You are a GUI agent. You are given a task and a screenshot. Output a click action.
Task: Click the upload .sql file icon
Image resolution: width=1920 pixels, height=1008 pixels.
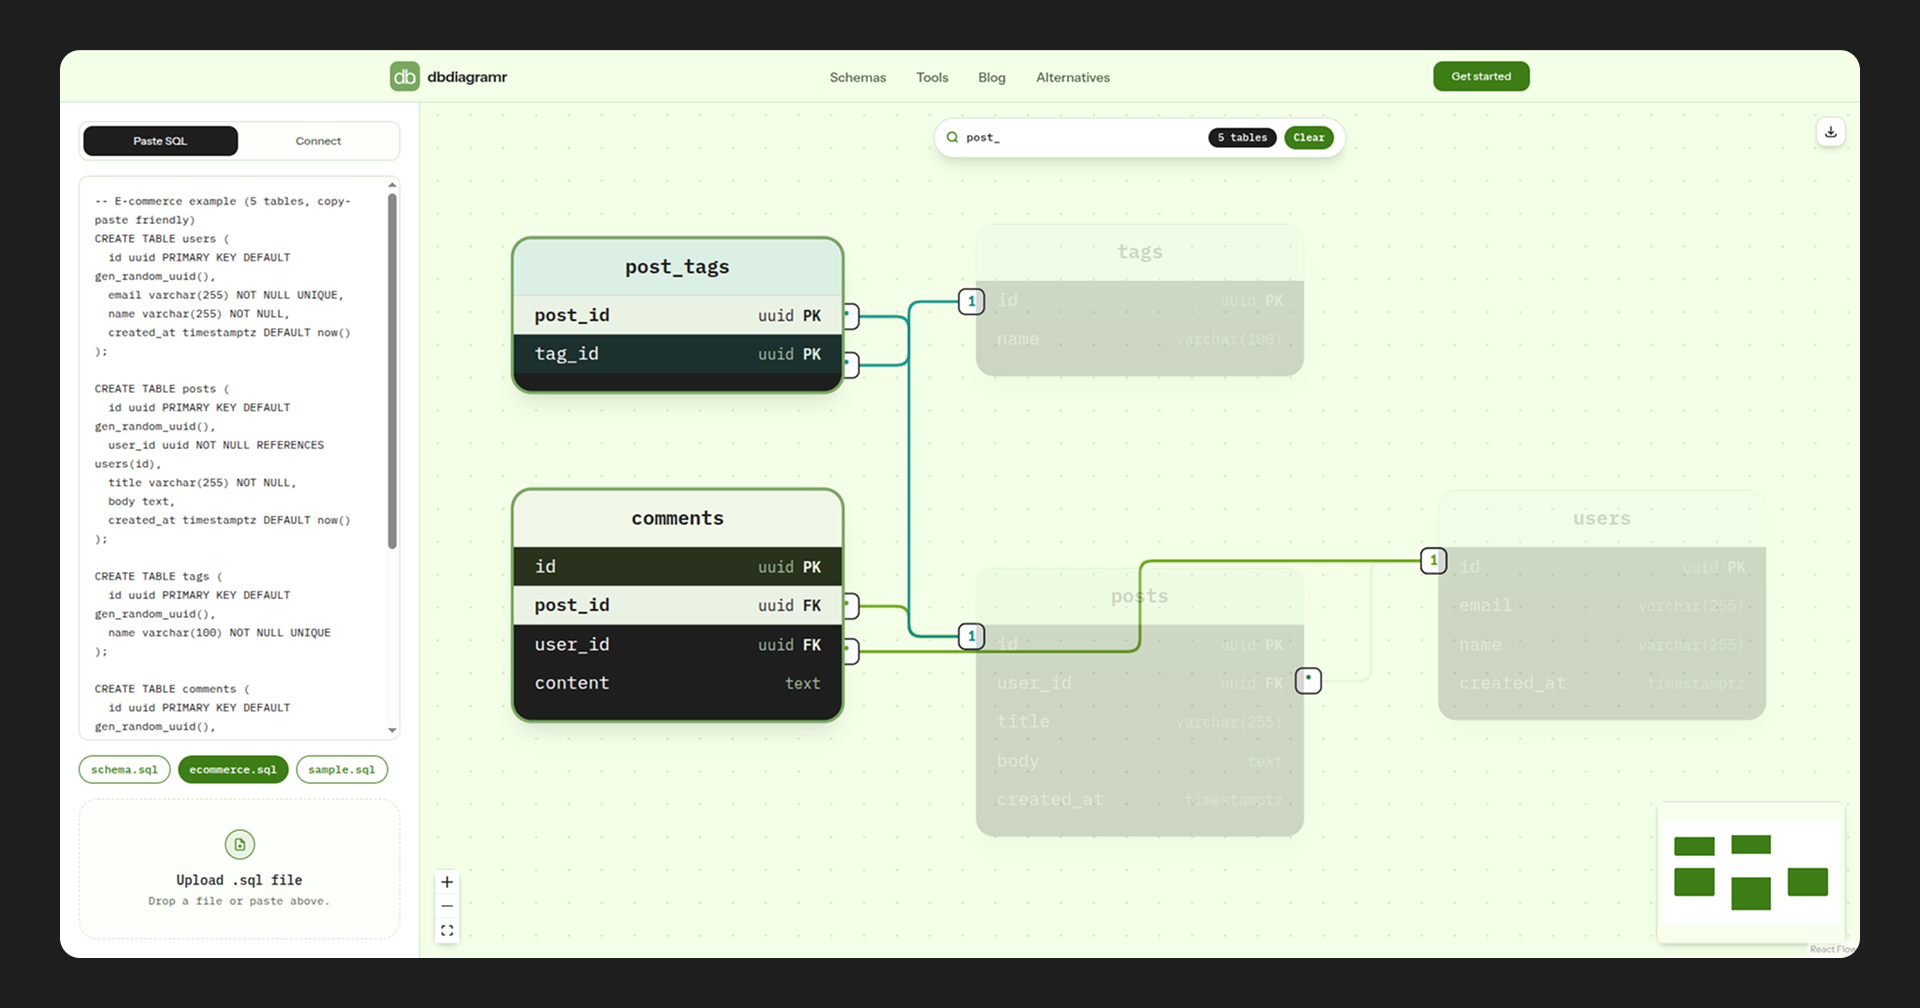240,844
